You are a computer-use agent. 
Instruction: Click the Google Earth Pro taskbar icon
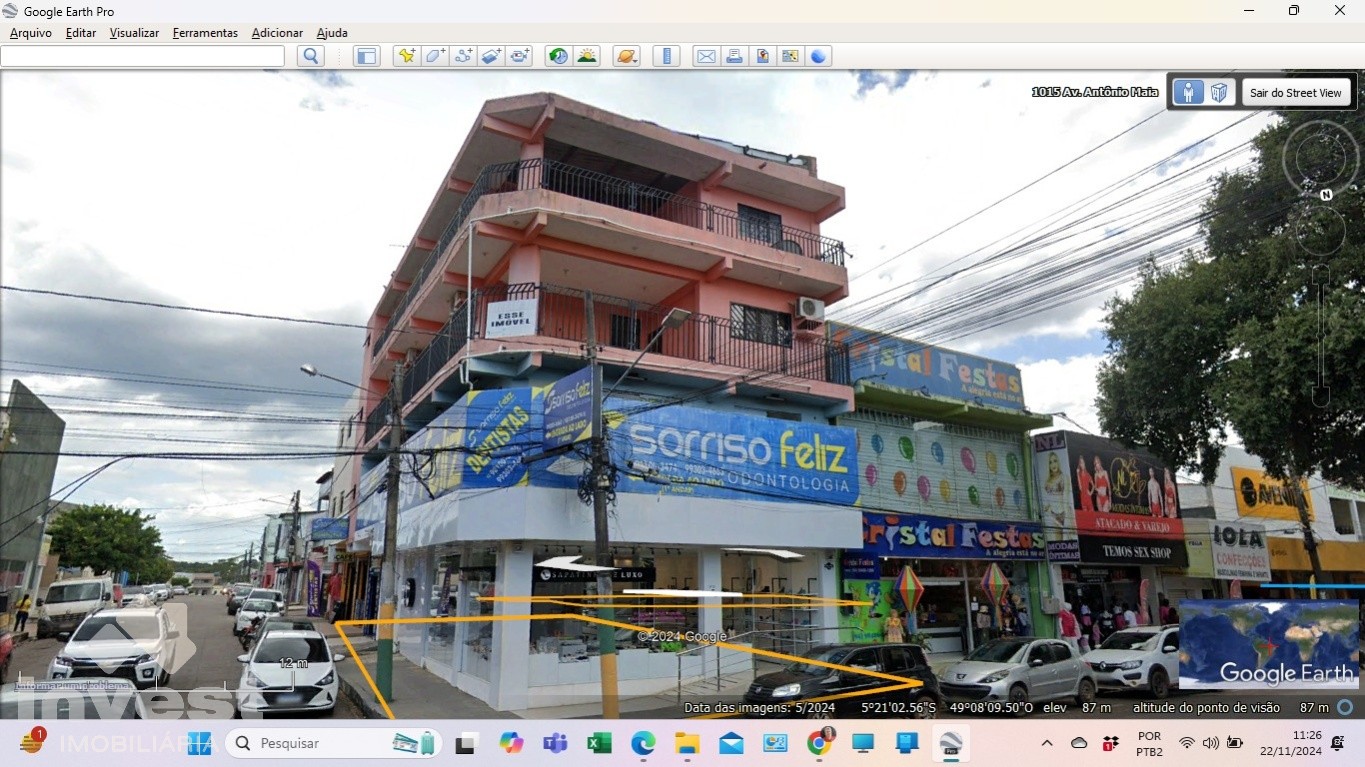950,743
